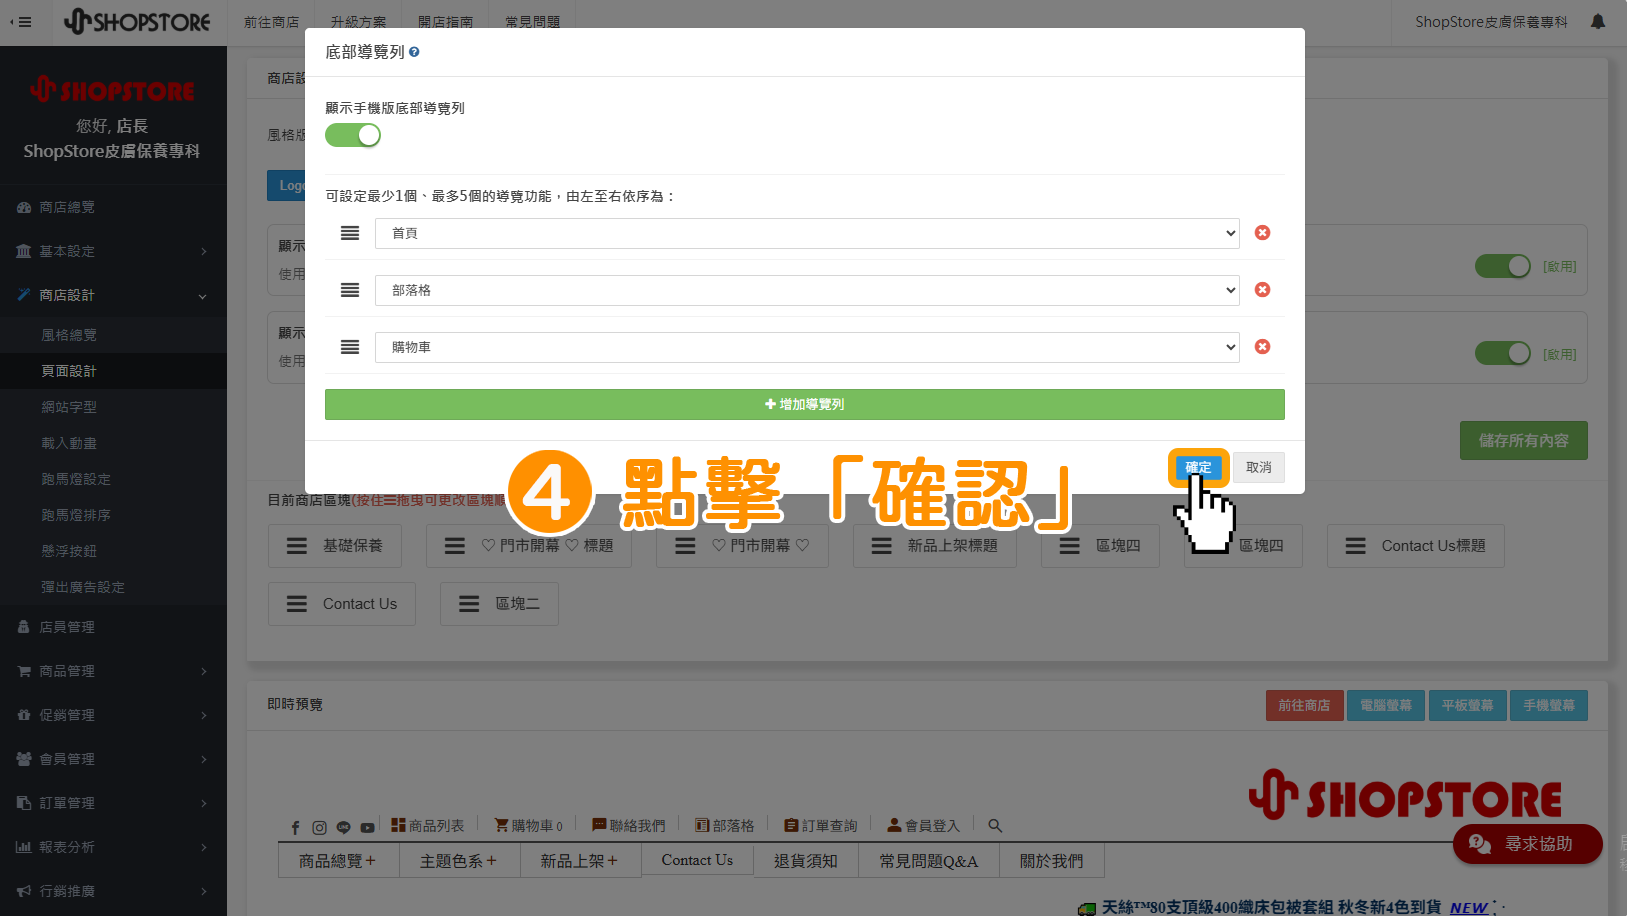
Task: Click the help question icon beside 底部導覽列
Action: [x=414, y=52]
